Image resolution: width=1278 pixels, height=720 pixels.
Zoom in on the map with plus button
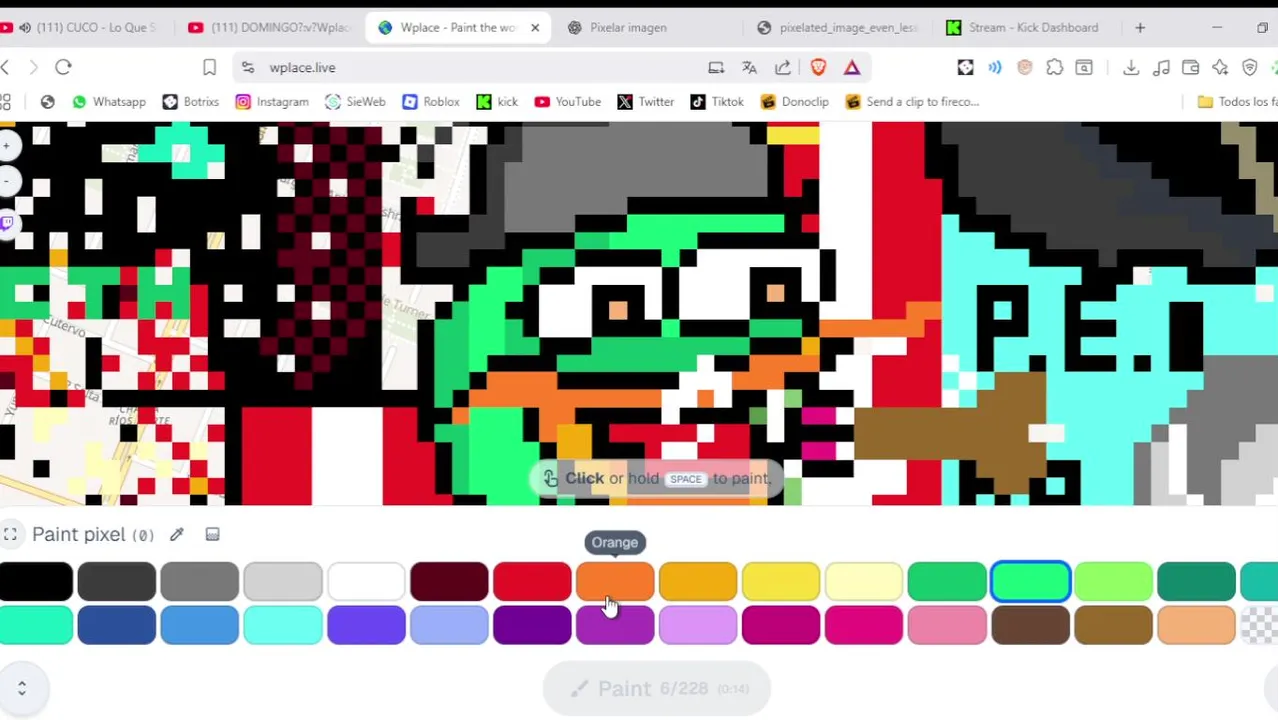click(7, 146)
